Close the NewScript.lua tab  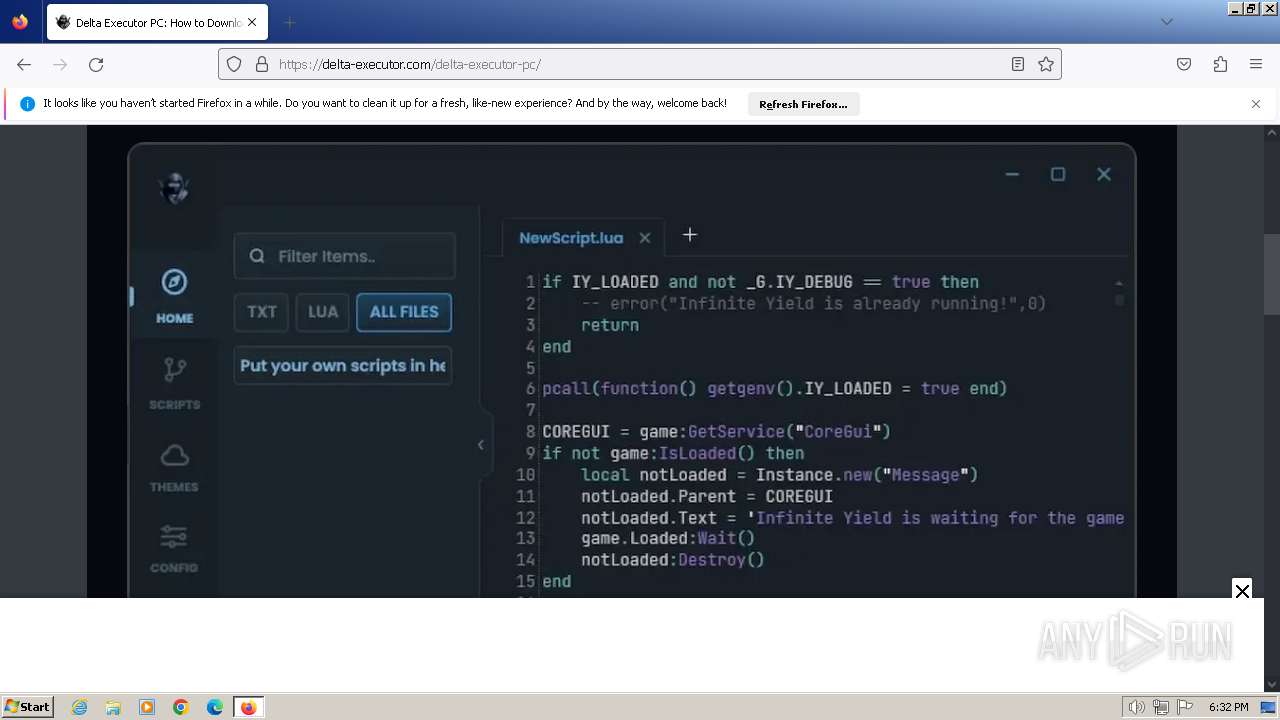645,238
